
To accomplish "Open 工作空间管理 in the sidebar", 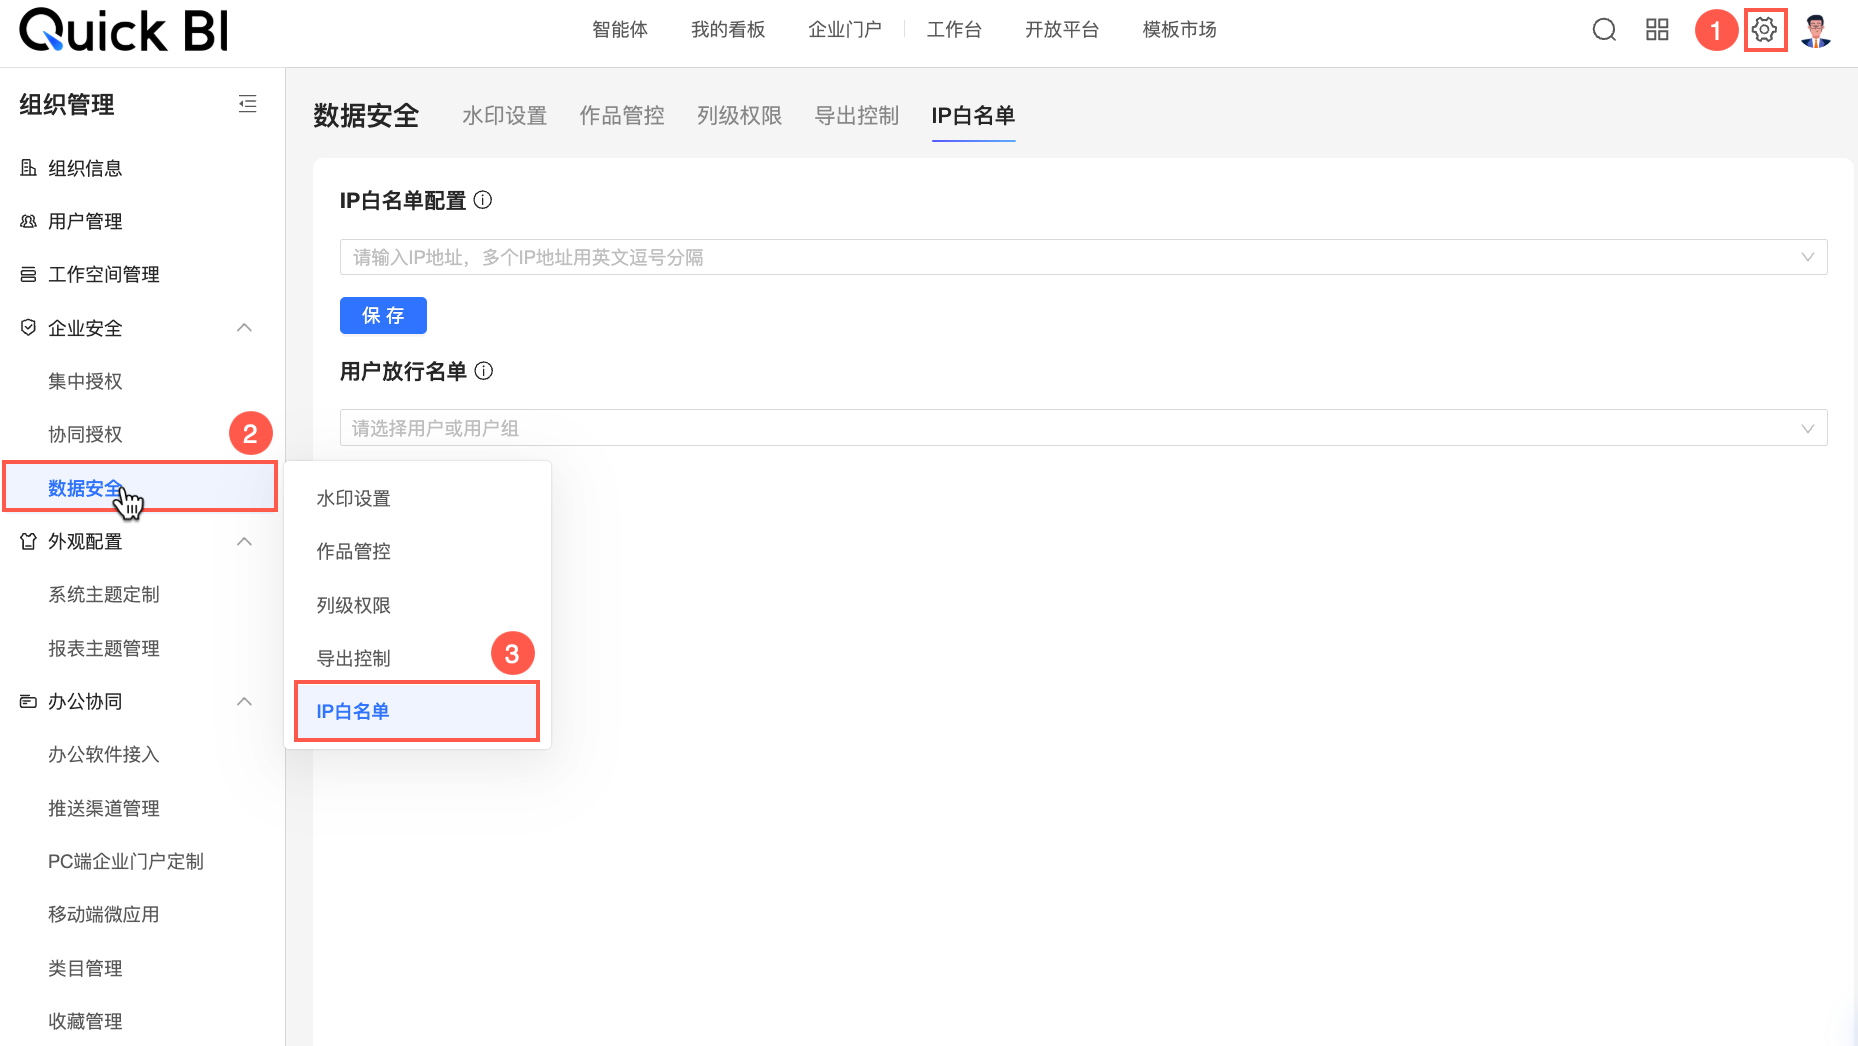I will click(104, 274).
